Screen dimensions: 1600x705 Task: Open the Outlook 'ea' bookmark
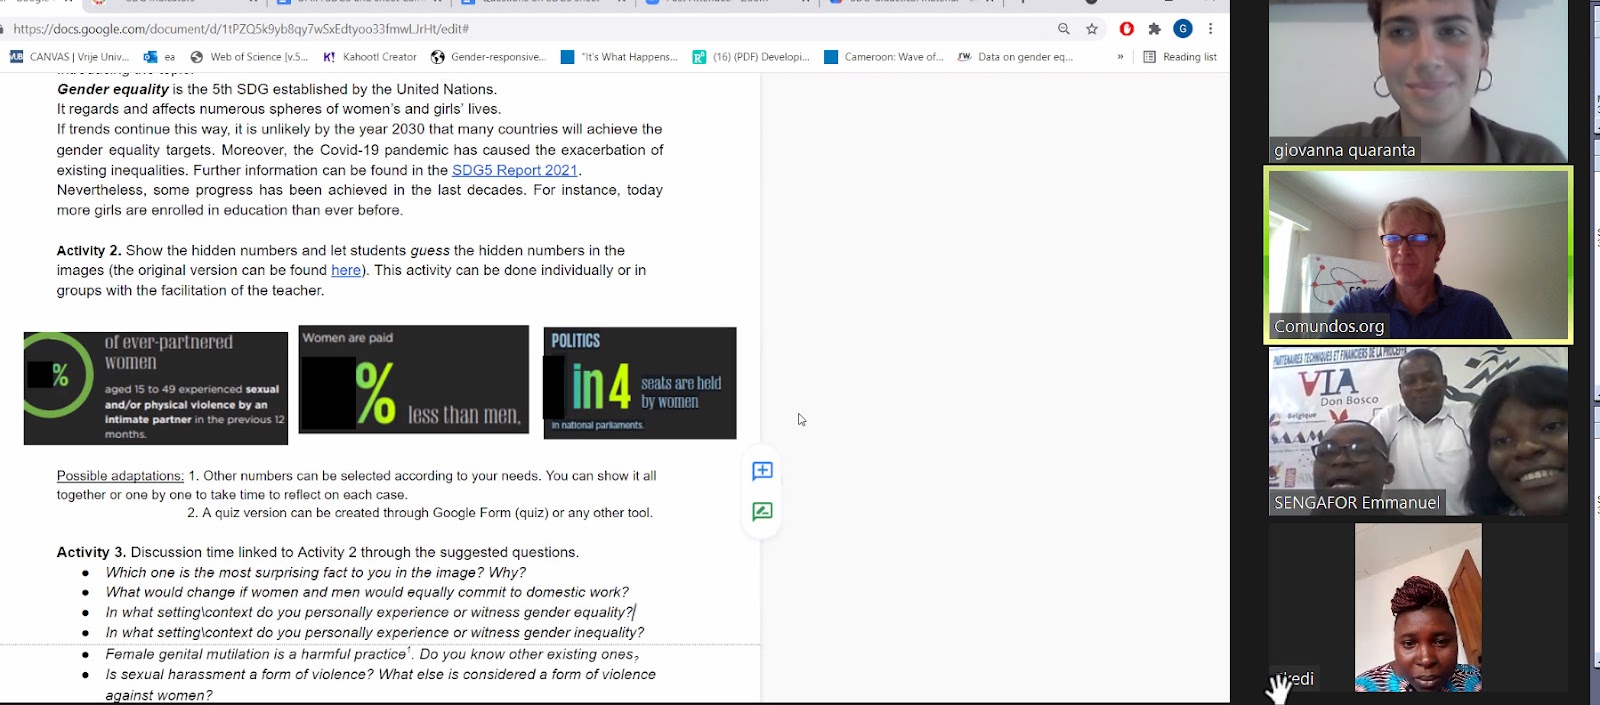point(160,57)
